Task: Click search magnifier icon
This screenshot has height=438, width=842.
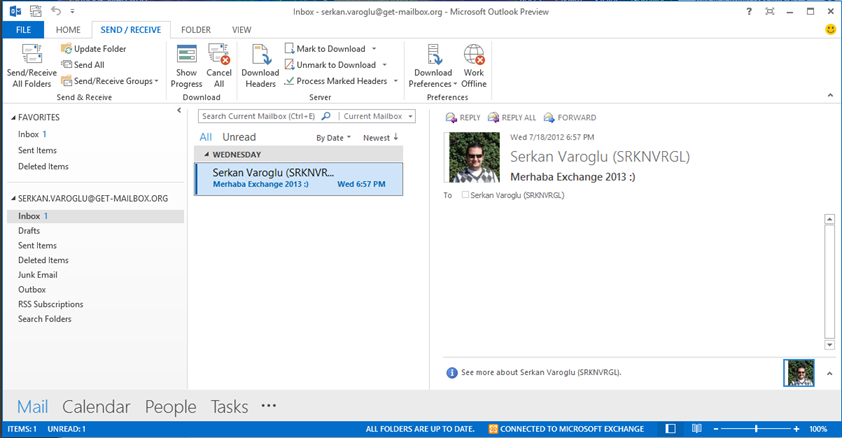Action: pos(326,116)
